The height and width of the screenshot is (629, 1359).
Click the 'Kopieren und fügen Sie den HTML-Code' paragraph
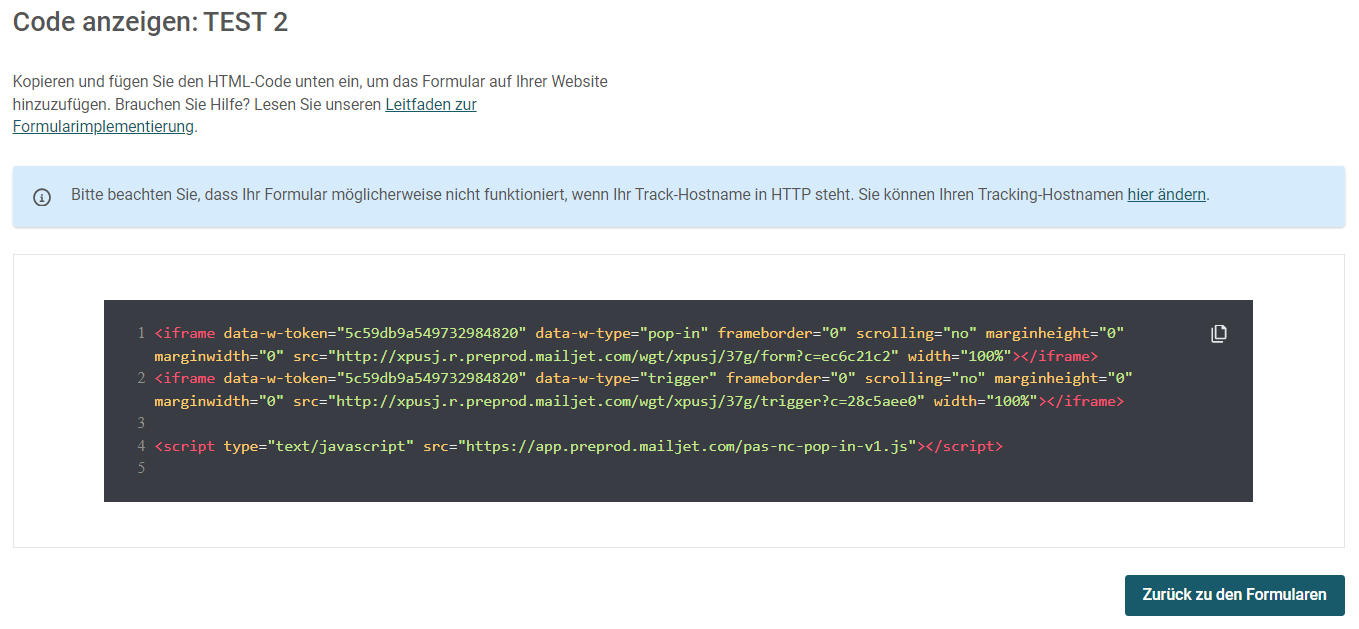[x=310, y=104]
